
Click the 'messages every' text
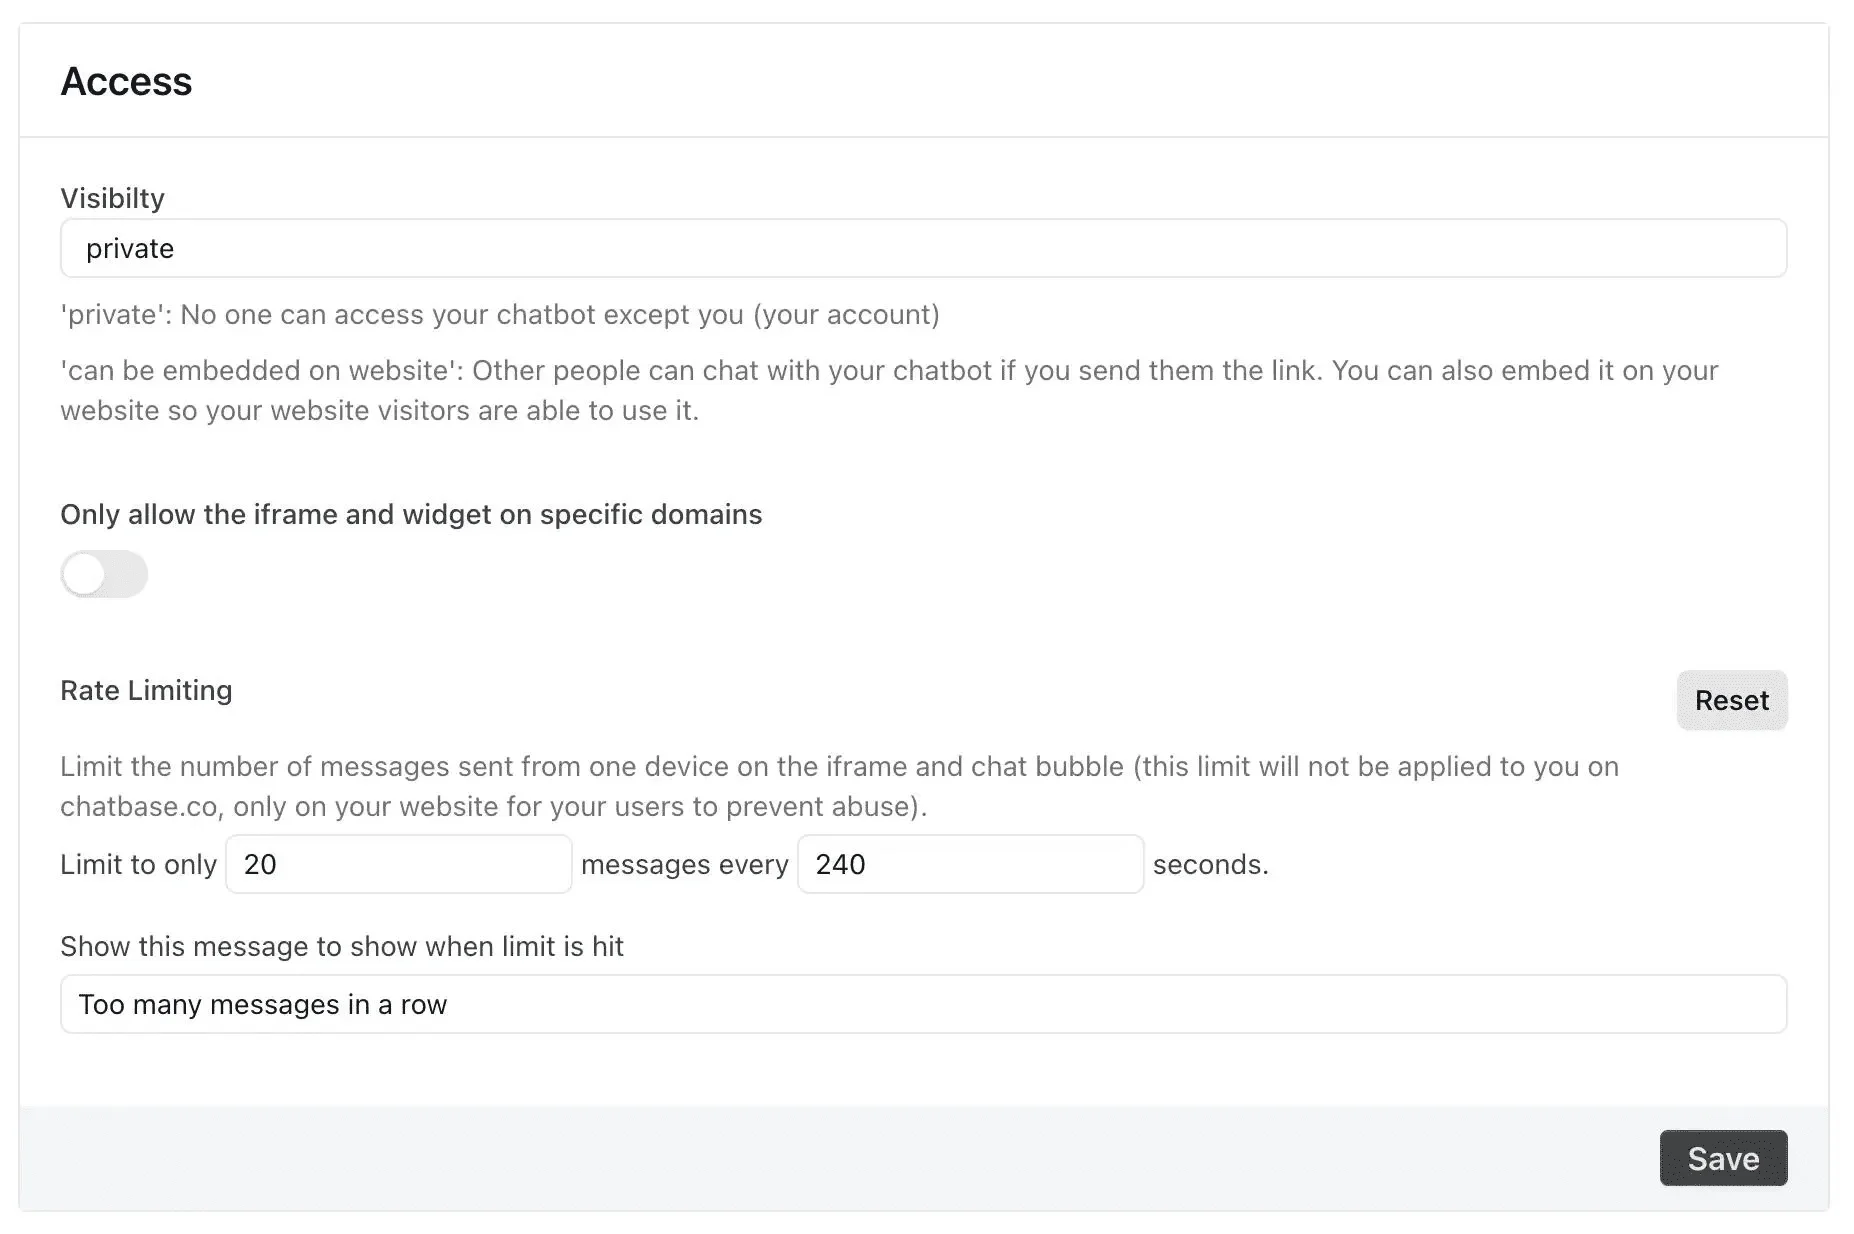click(x=684, y=865)
